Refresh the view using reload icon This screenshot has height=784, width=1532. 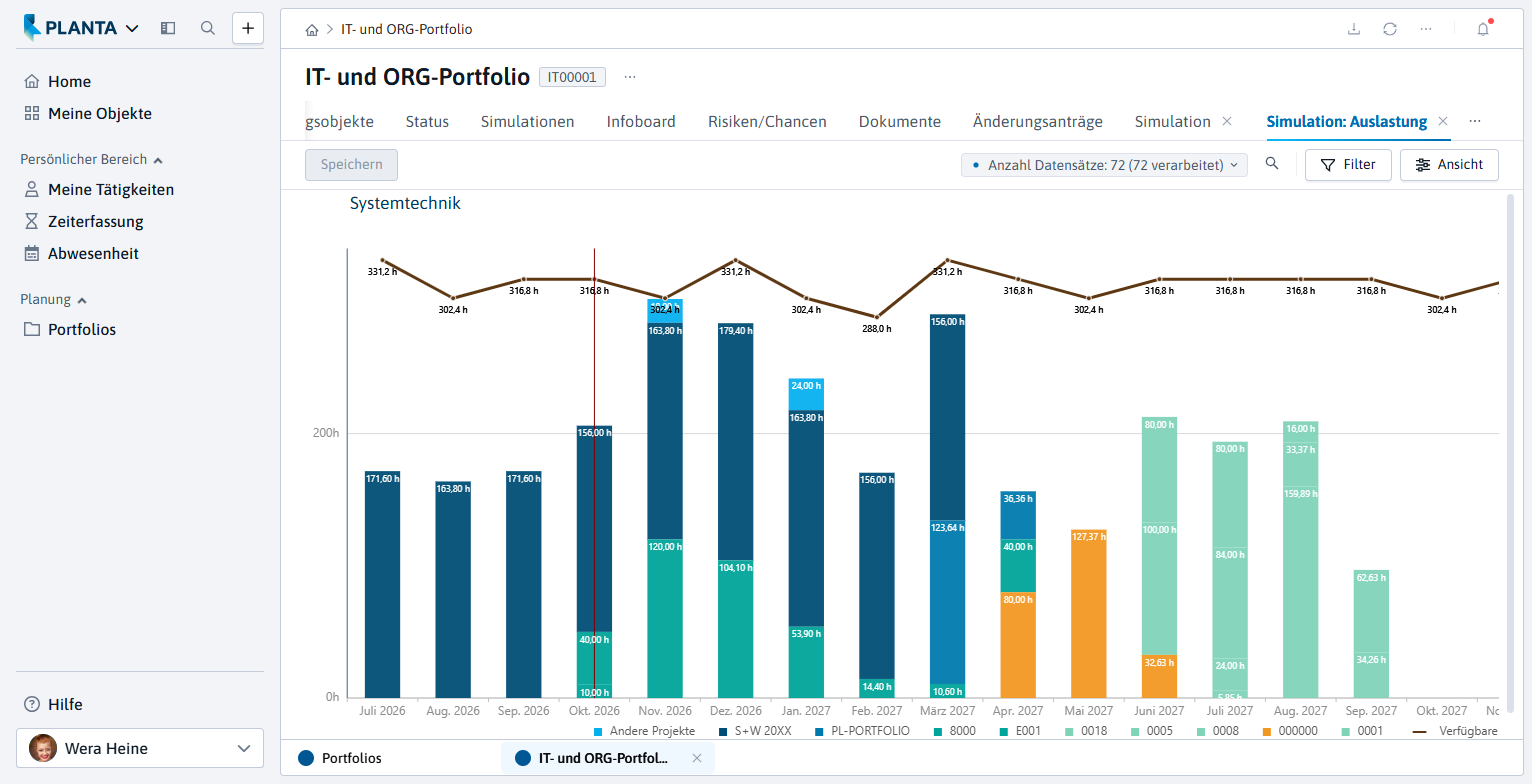[1390, 29]
